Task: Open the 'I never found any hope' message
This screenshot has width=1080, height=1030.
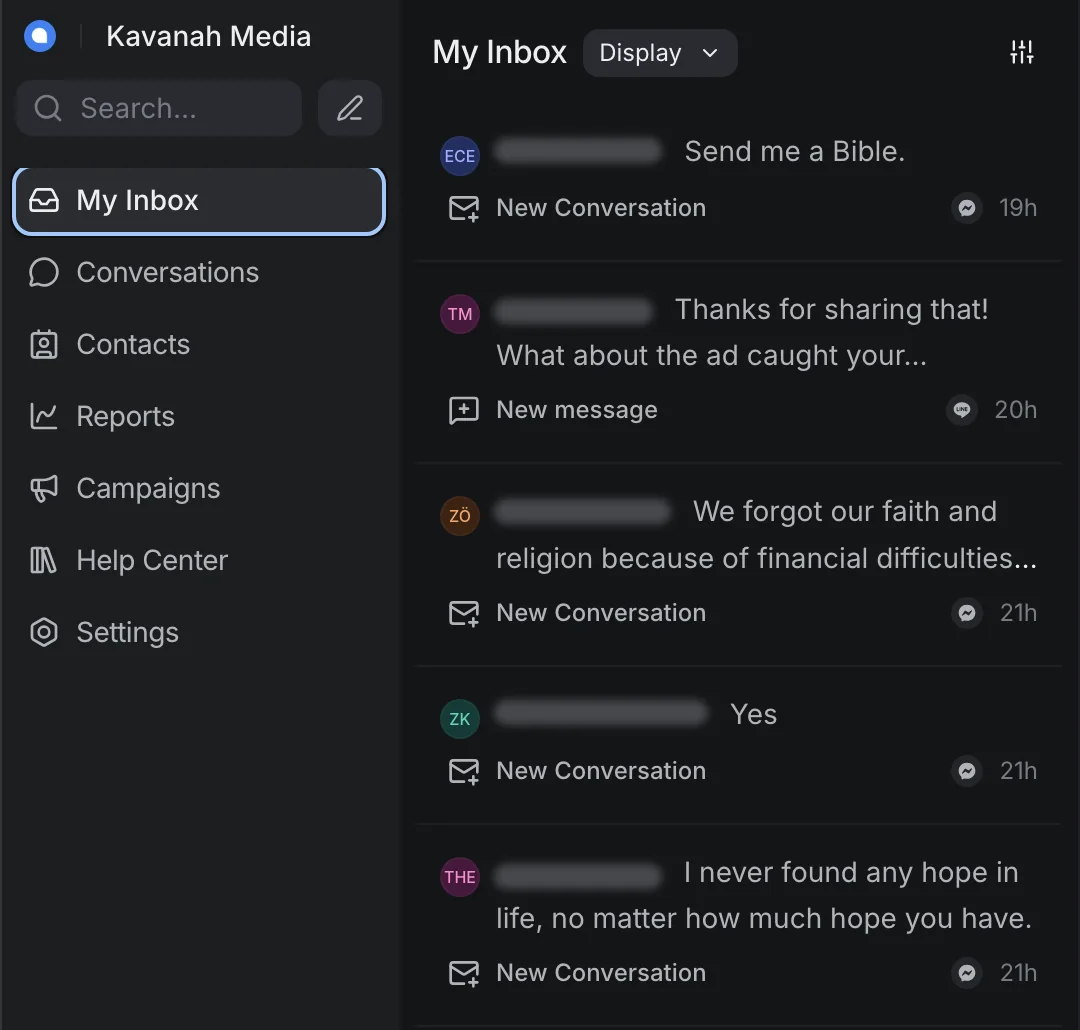Action: tap(765, 896)
